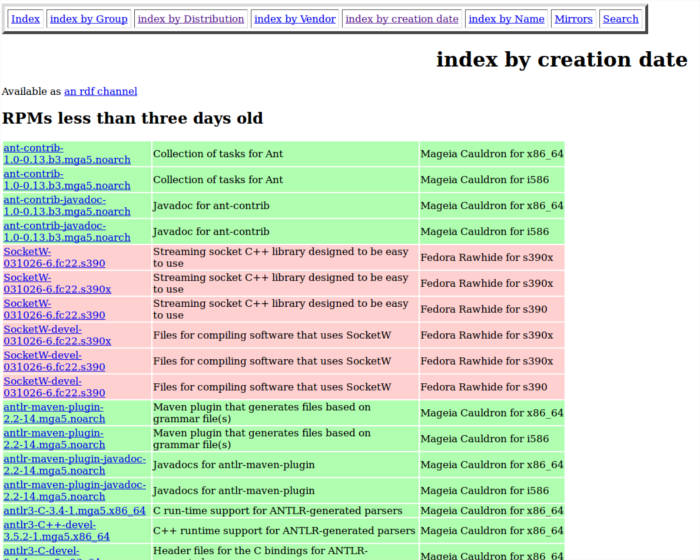Open ant-contrib package for Mageia Cauldron i586
700x560 pixels.
click(x=67, y=180)
